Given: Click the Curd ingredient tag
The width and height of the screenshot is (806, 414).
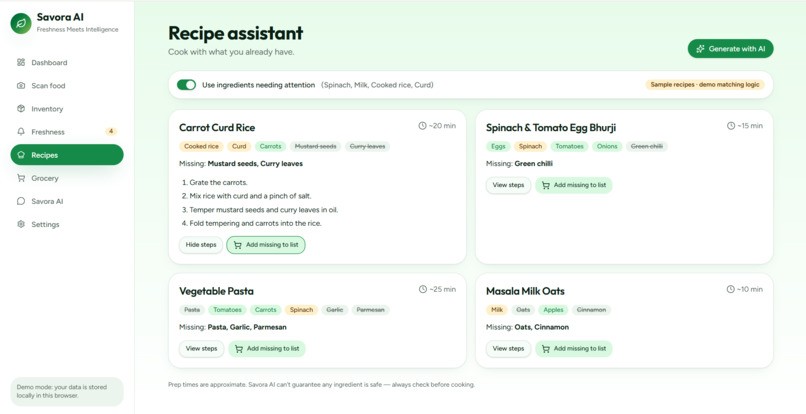Looking at the screenshot, I should click(239, 147).
